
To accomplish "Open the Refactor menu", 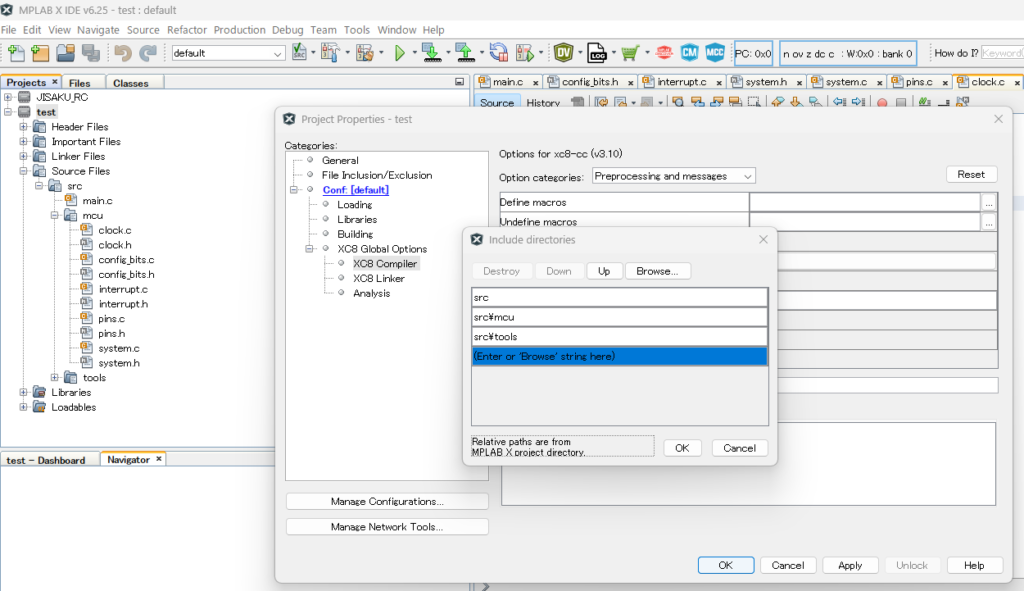I will 187,30.
